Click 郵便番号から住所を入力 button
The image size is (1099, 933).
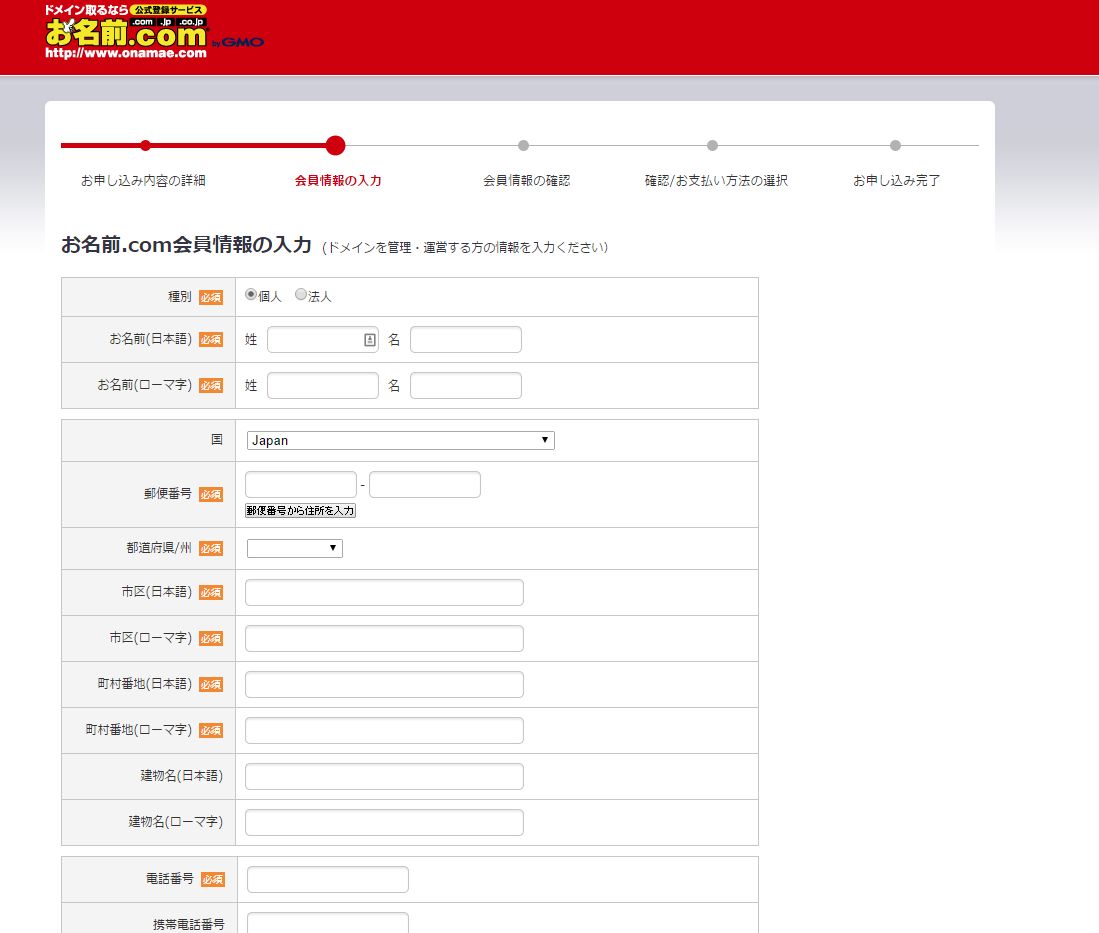point(300,510)
